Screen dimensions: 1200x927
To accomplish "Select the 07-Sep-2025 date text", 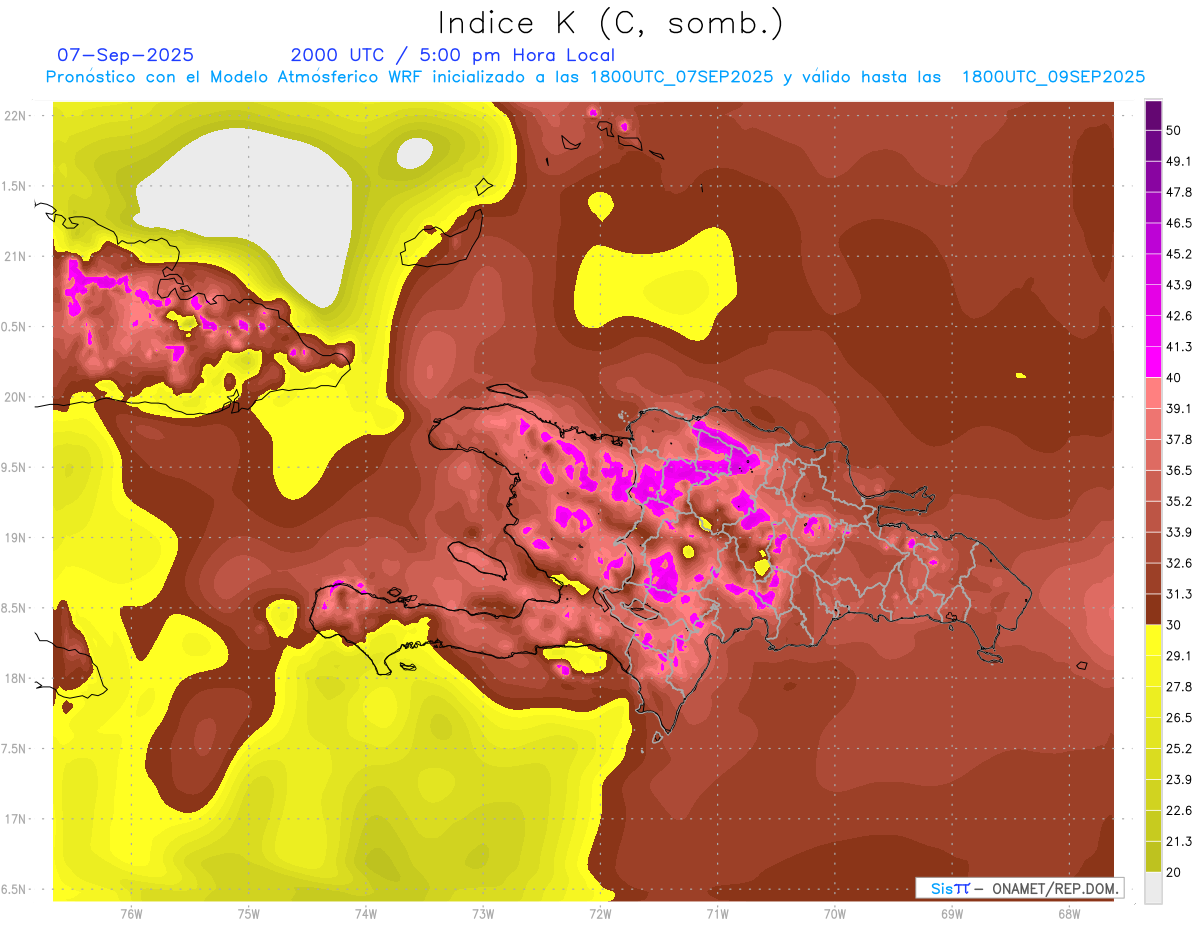I will (x=126, y=55).
